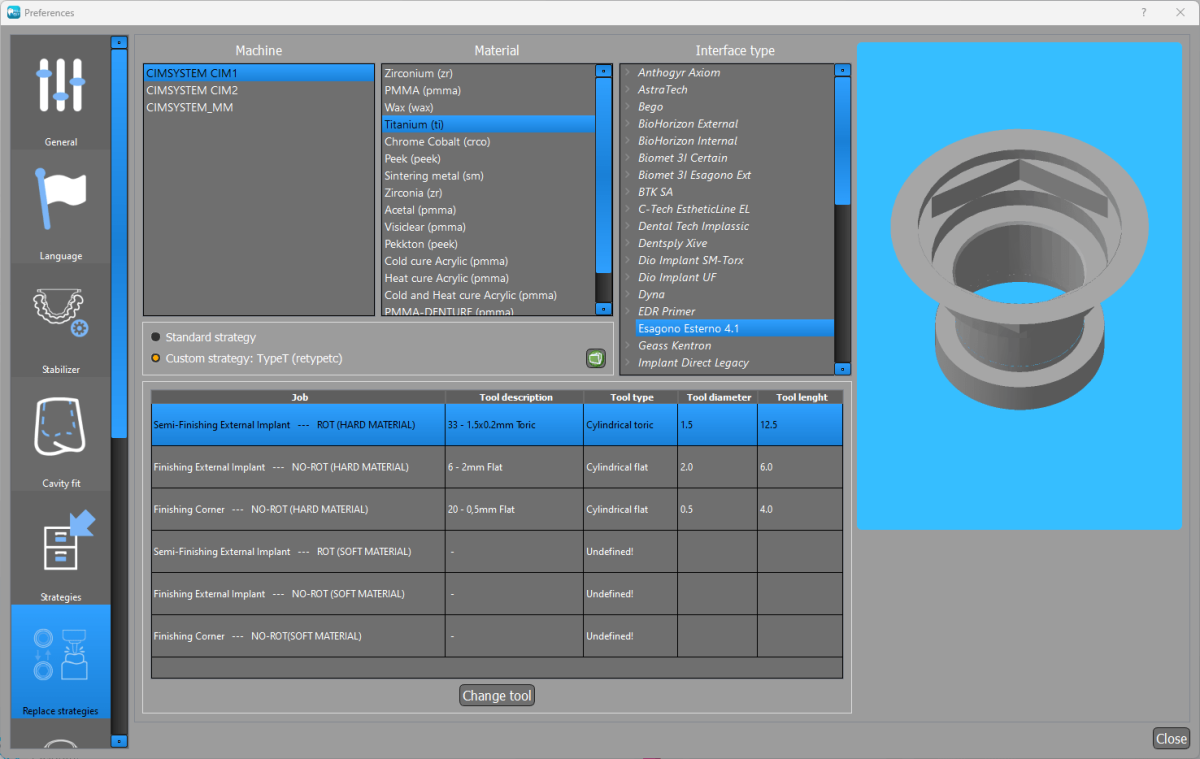The height and width of the screenshot is (759, 1200).
Task: Select Semi-Finishing External Implant ROT (SOFT MATERIAL) row
Action: [497, 551]
